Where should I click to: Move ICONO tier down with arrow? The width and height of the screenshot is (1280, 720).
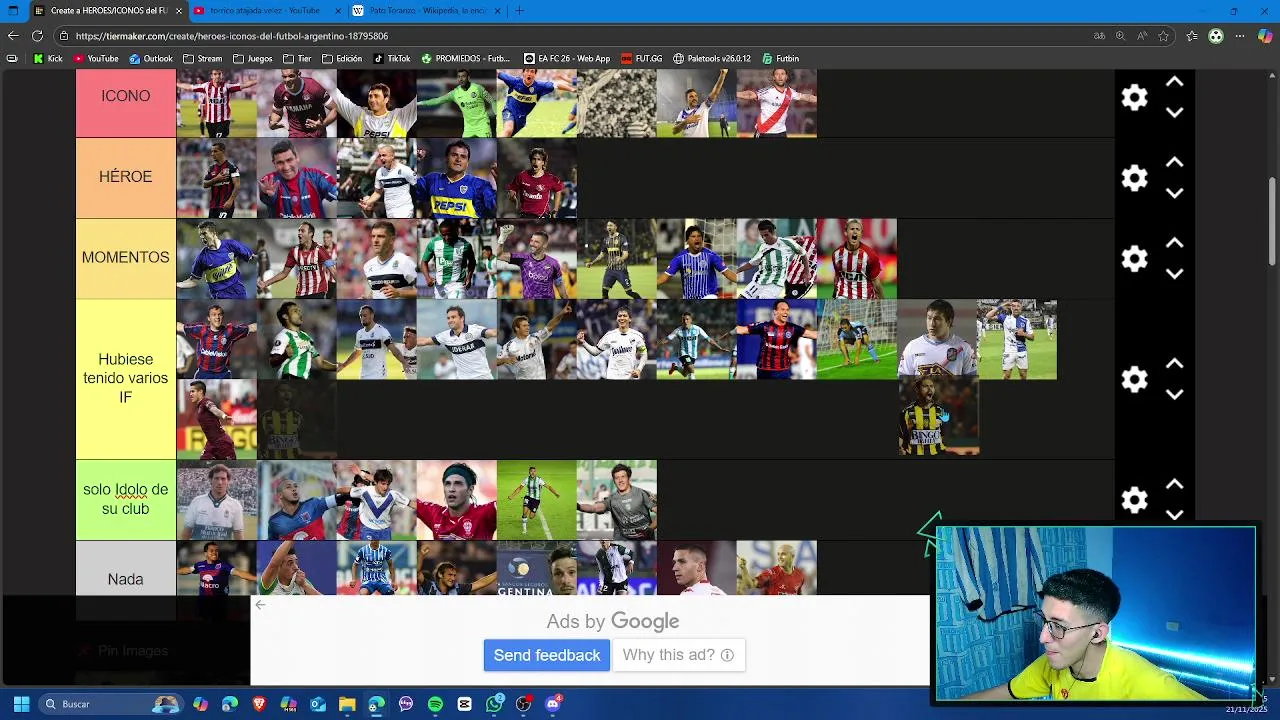[1175, 112]
